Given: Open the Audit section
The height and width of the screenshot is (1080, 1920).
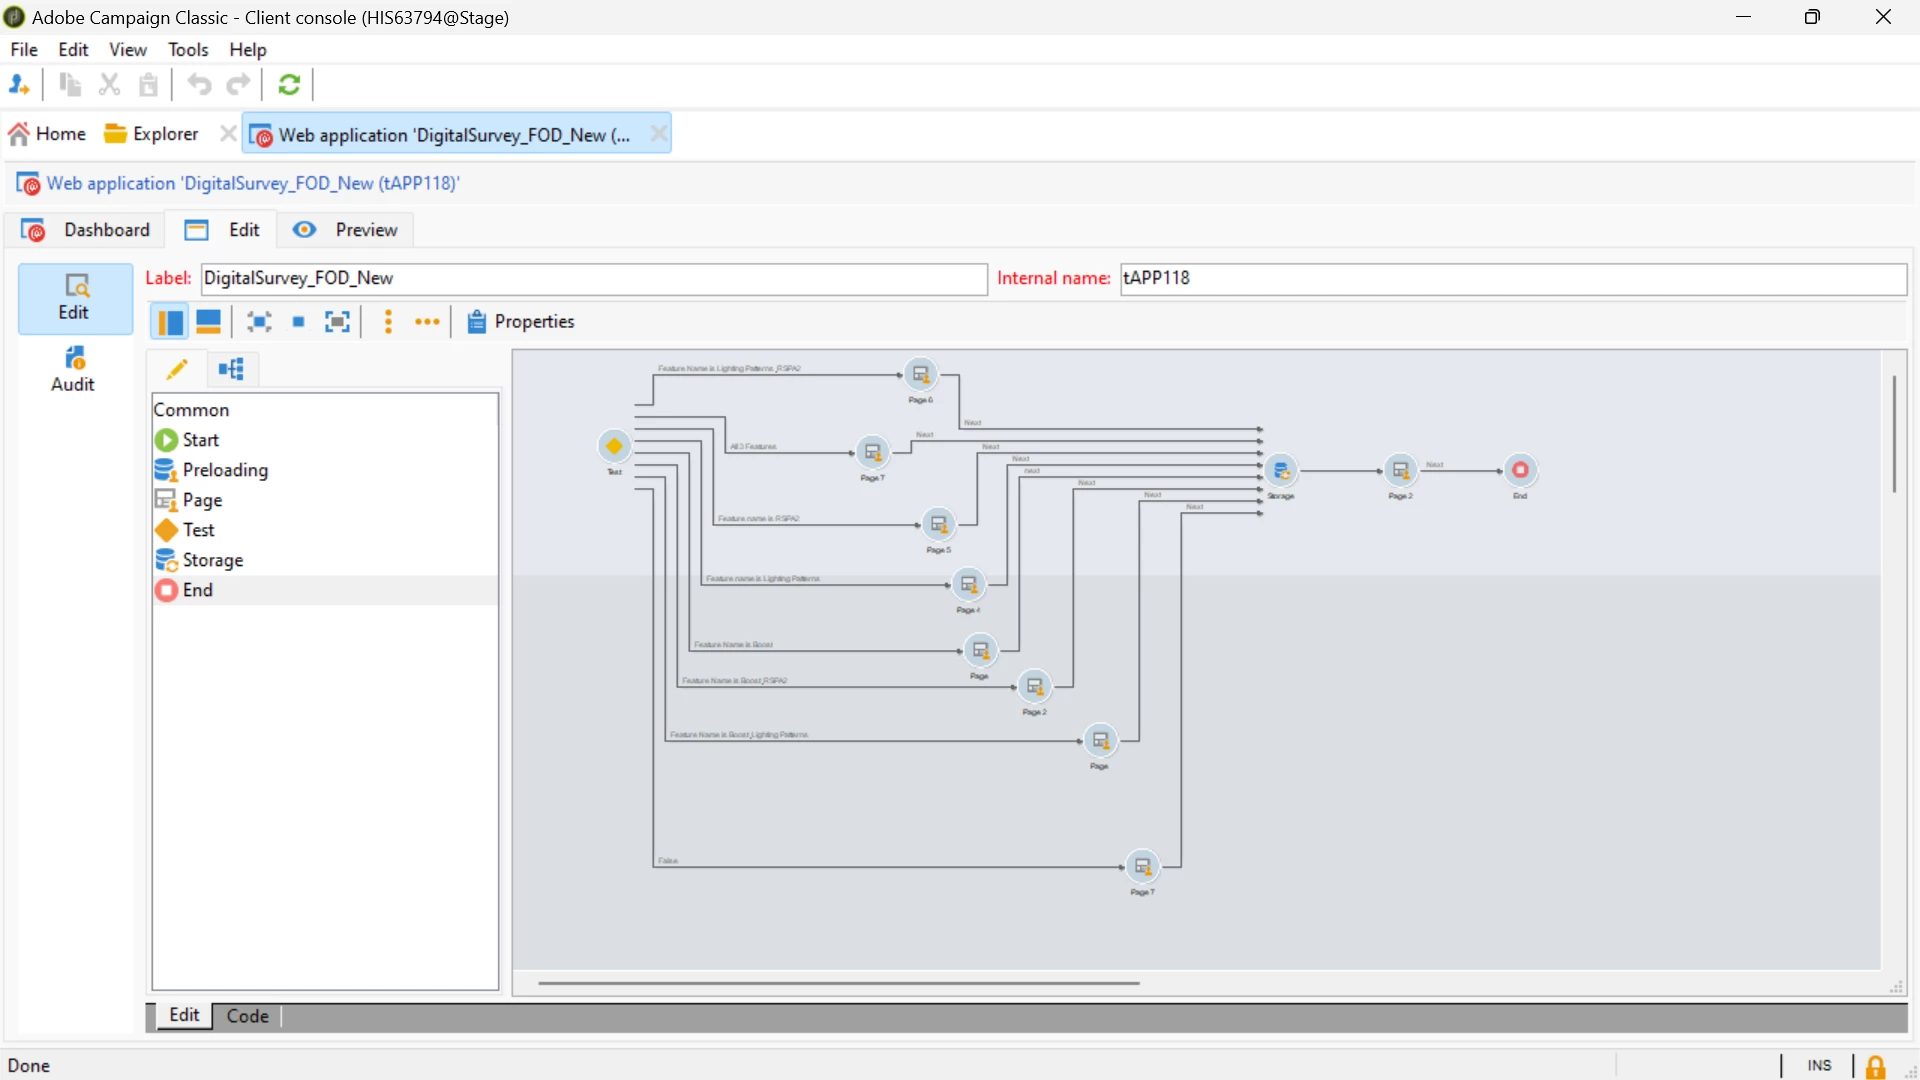Looking at the screenshot, I should point(73,368).
